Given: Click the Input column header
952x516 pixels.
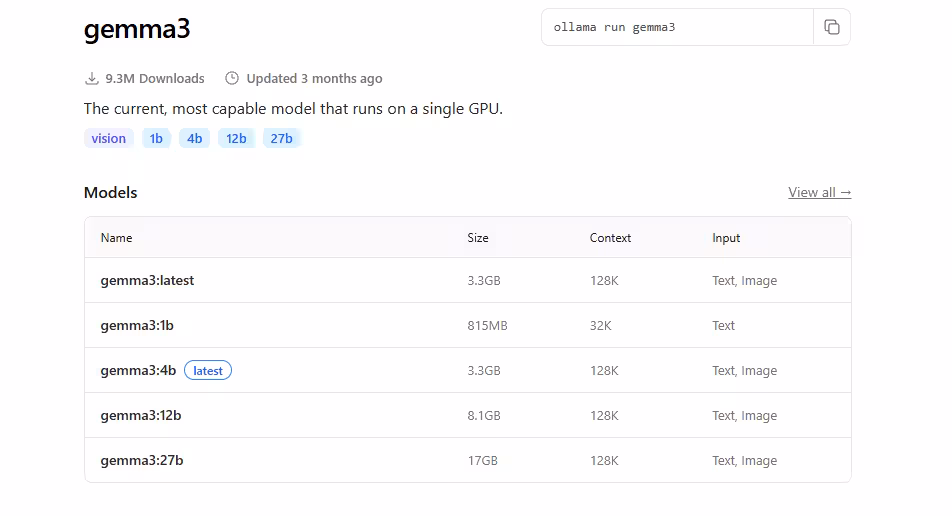Looking at the screenshot, I should click(x=726, y=238).
